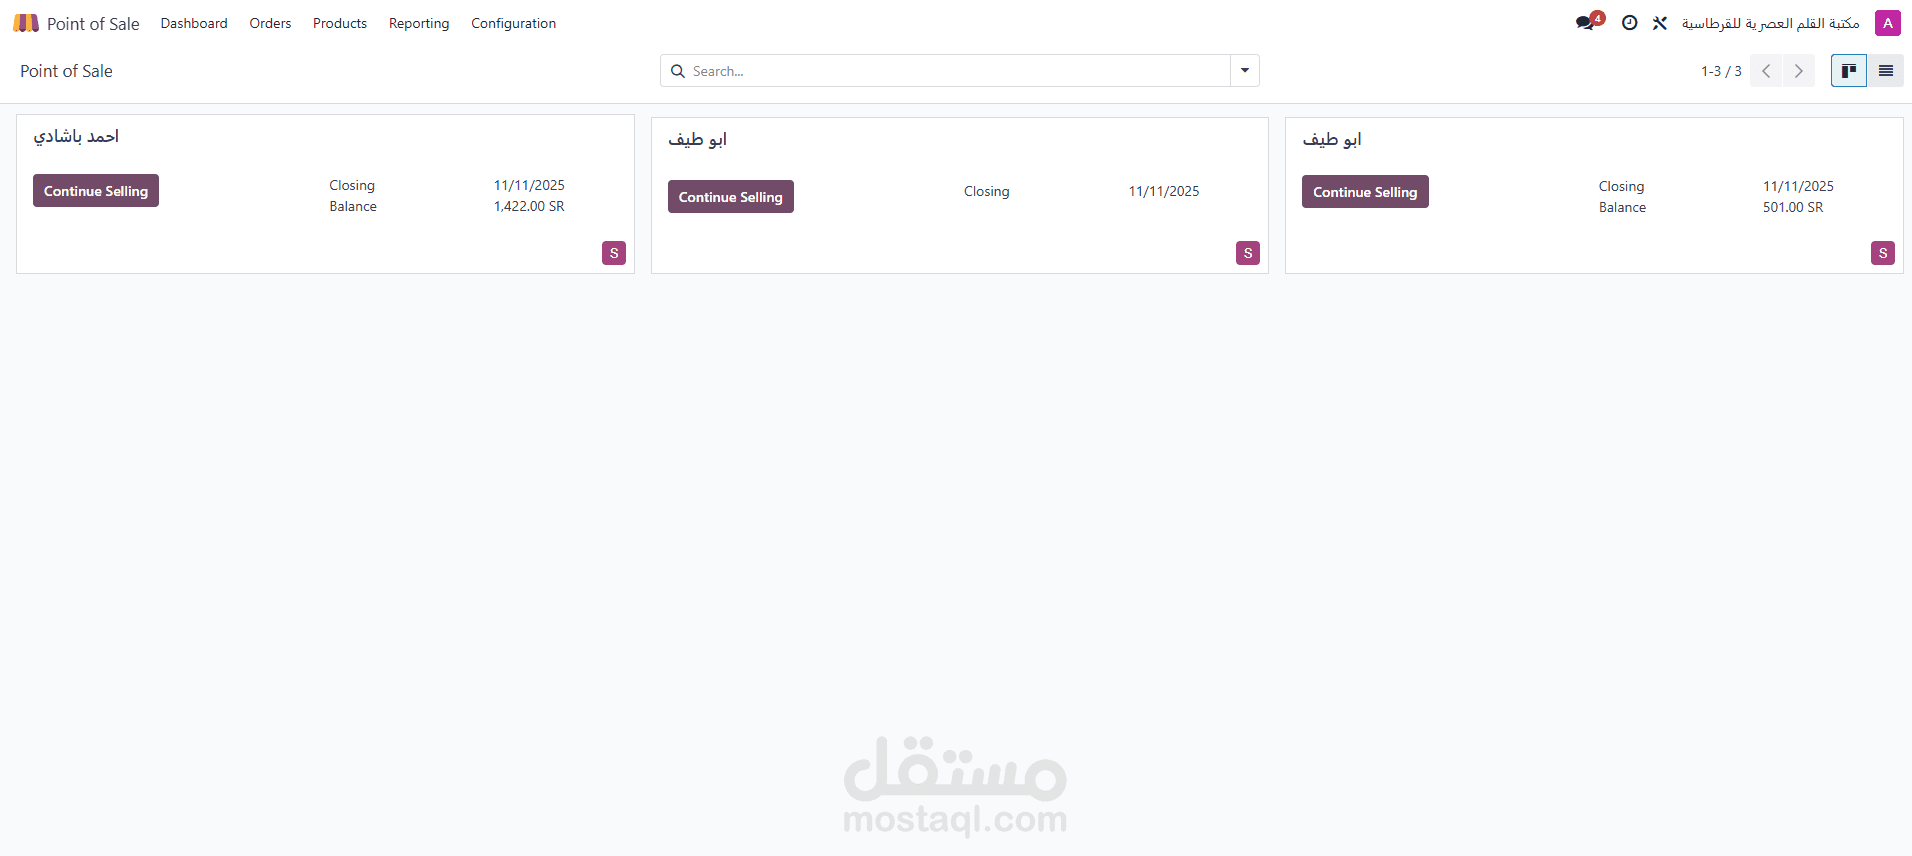Click the S avatar on احمد باشادي card

(x=614, y=253)
